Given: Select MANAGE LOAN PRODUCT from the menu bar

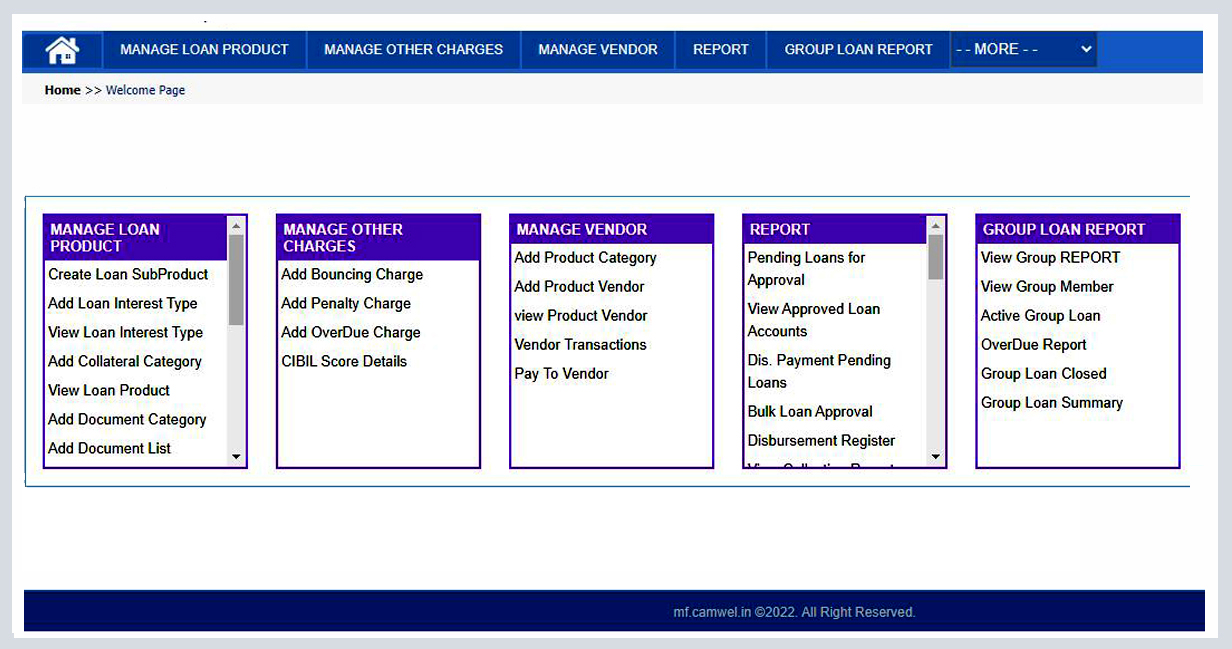Looking at the screenshot, I should point(203,49).
